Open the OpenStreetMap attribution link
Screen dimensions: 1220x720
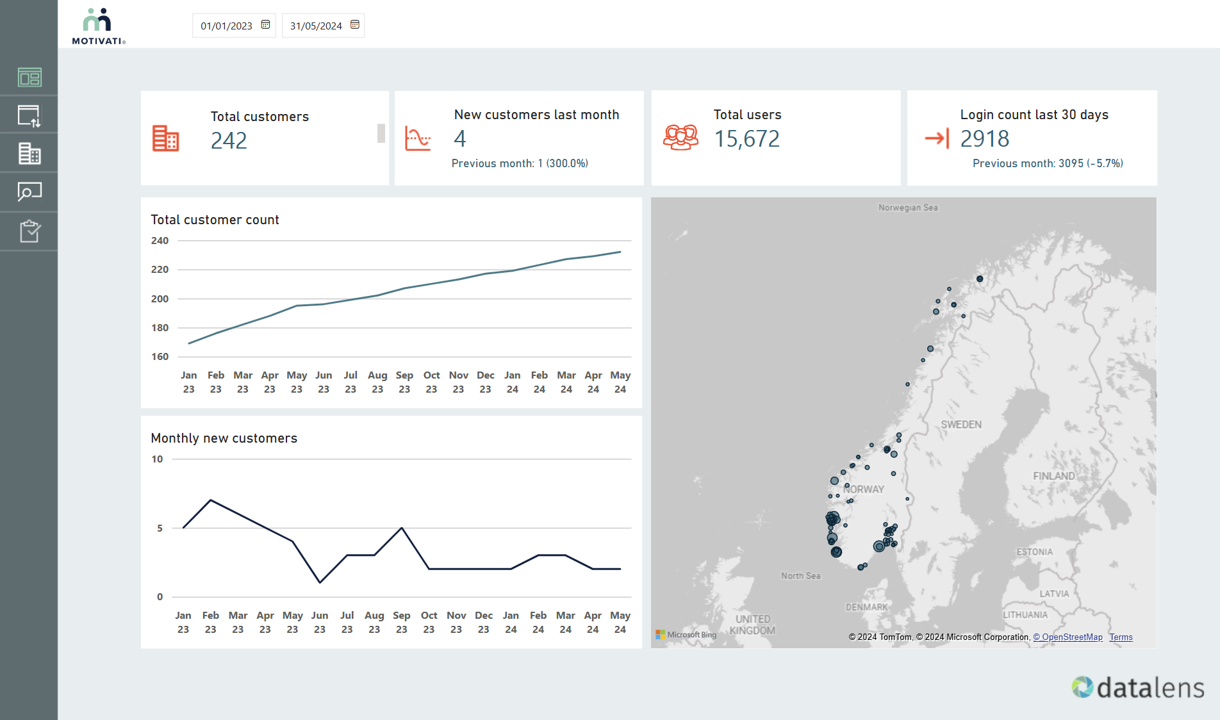[1068, 637]
